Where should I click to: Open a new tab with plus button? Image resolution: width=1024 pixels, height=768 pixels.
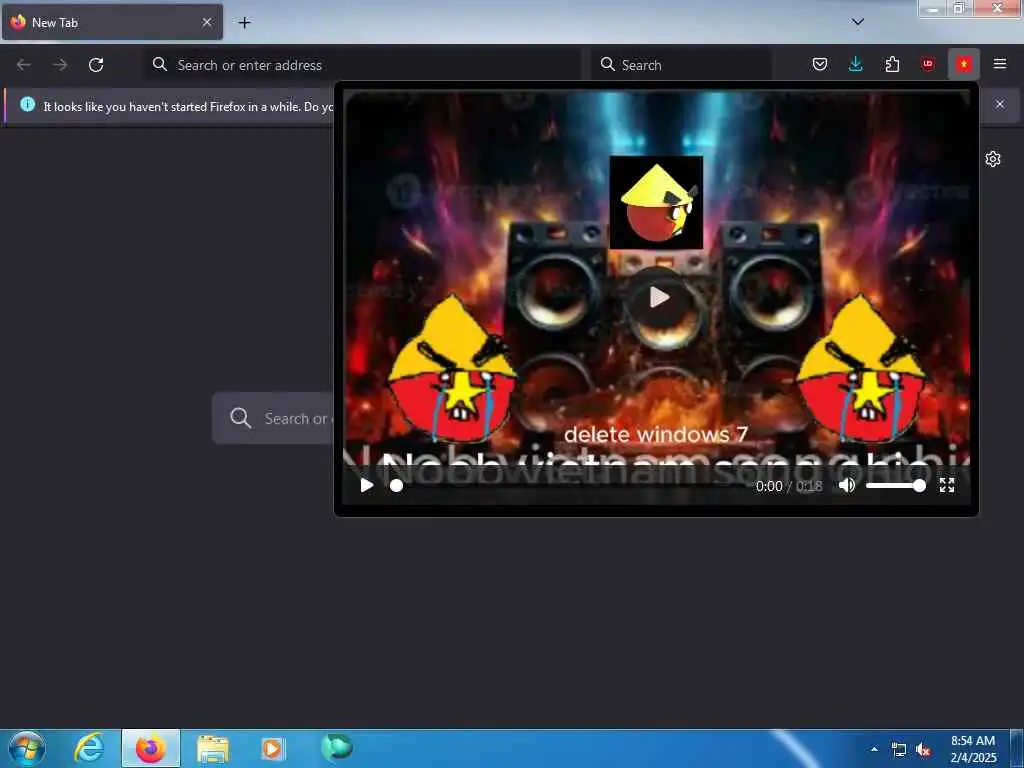coord(244,23)
